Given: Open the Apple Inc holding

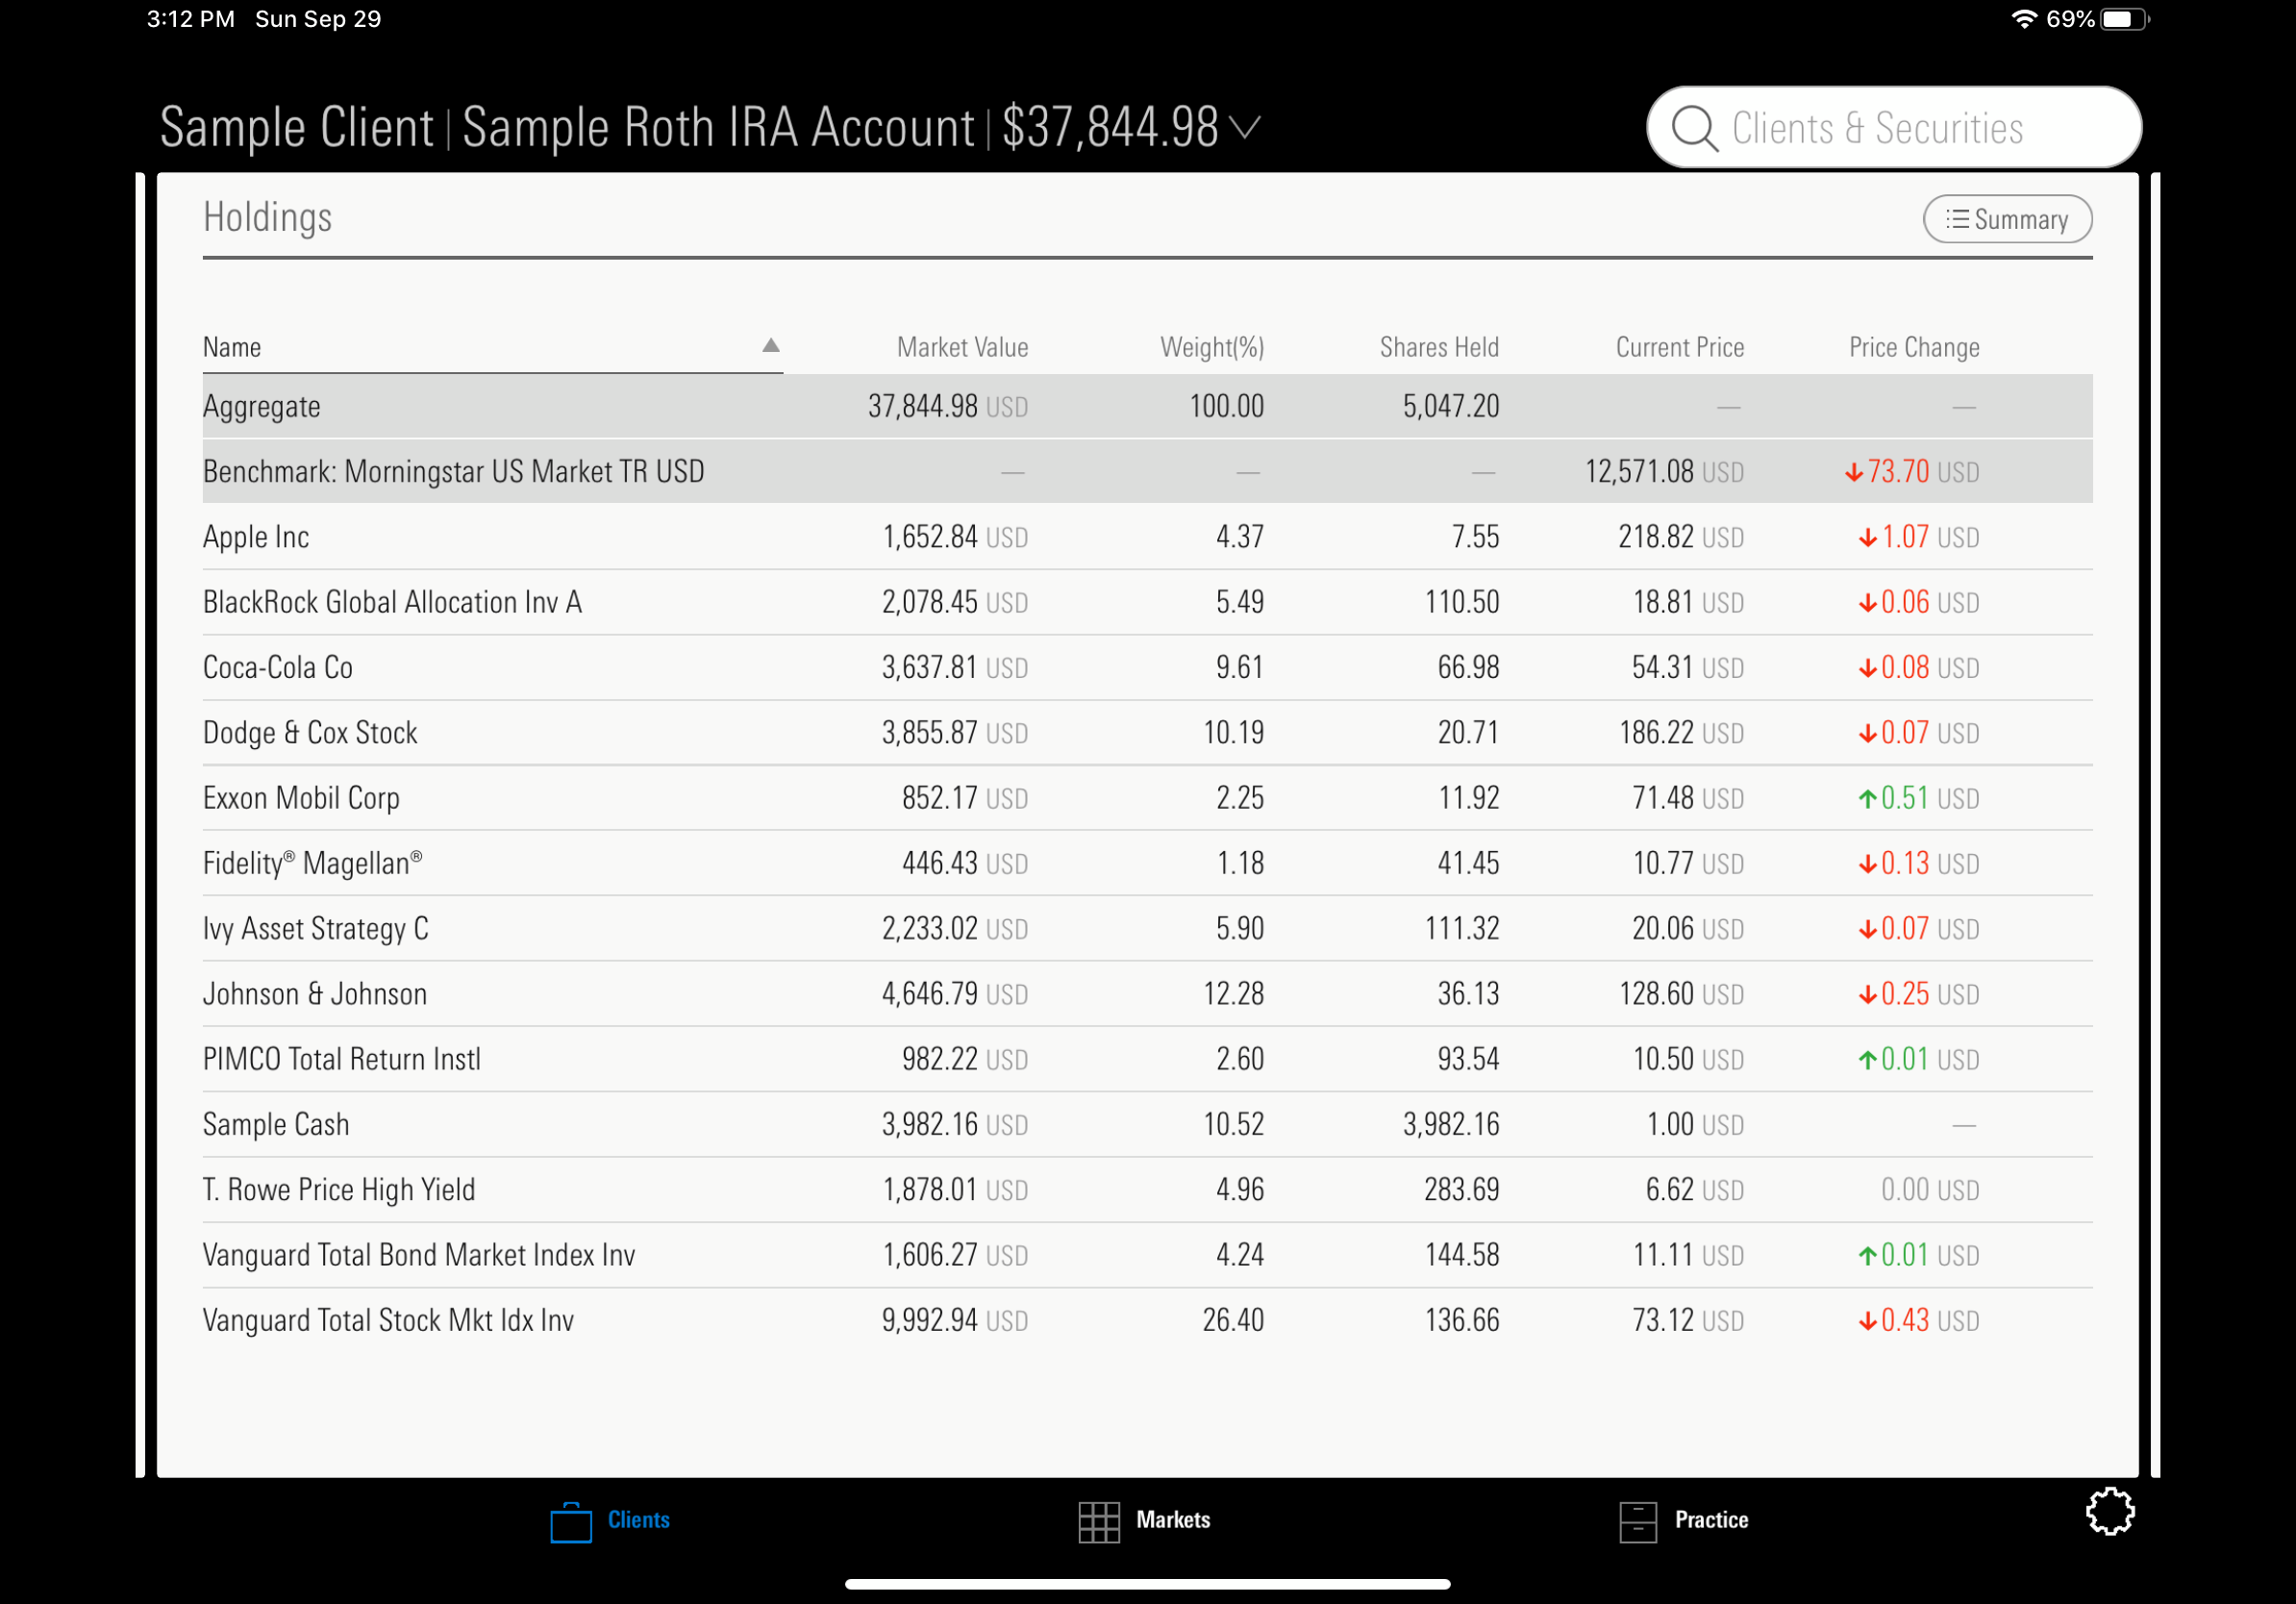Looking at the screenshot, I should 1147,537.
